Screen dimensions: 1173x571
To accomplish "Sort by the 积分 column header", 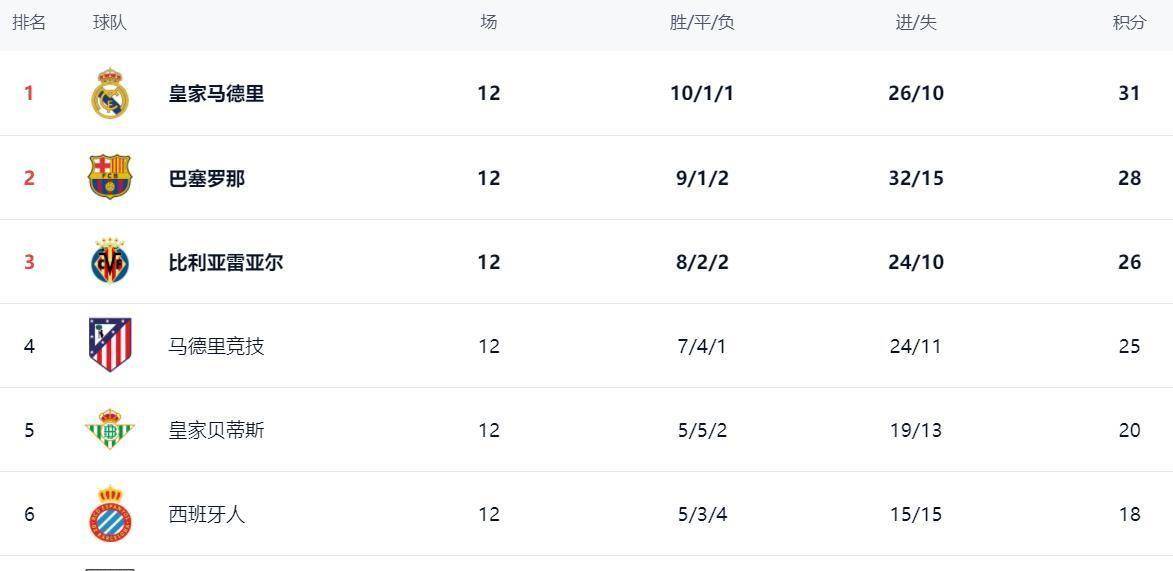I will tap(1129, 22).
